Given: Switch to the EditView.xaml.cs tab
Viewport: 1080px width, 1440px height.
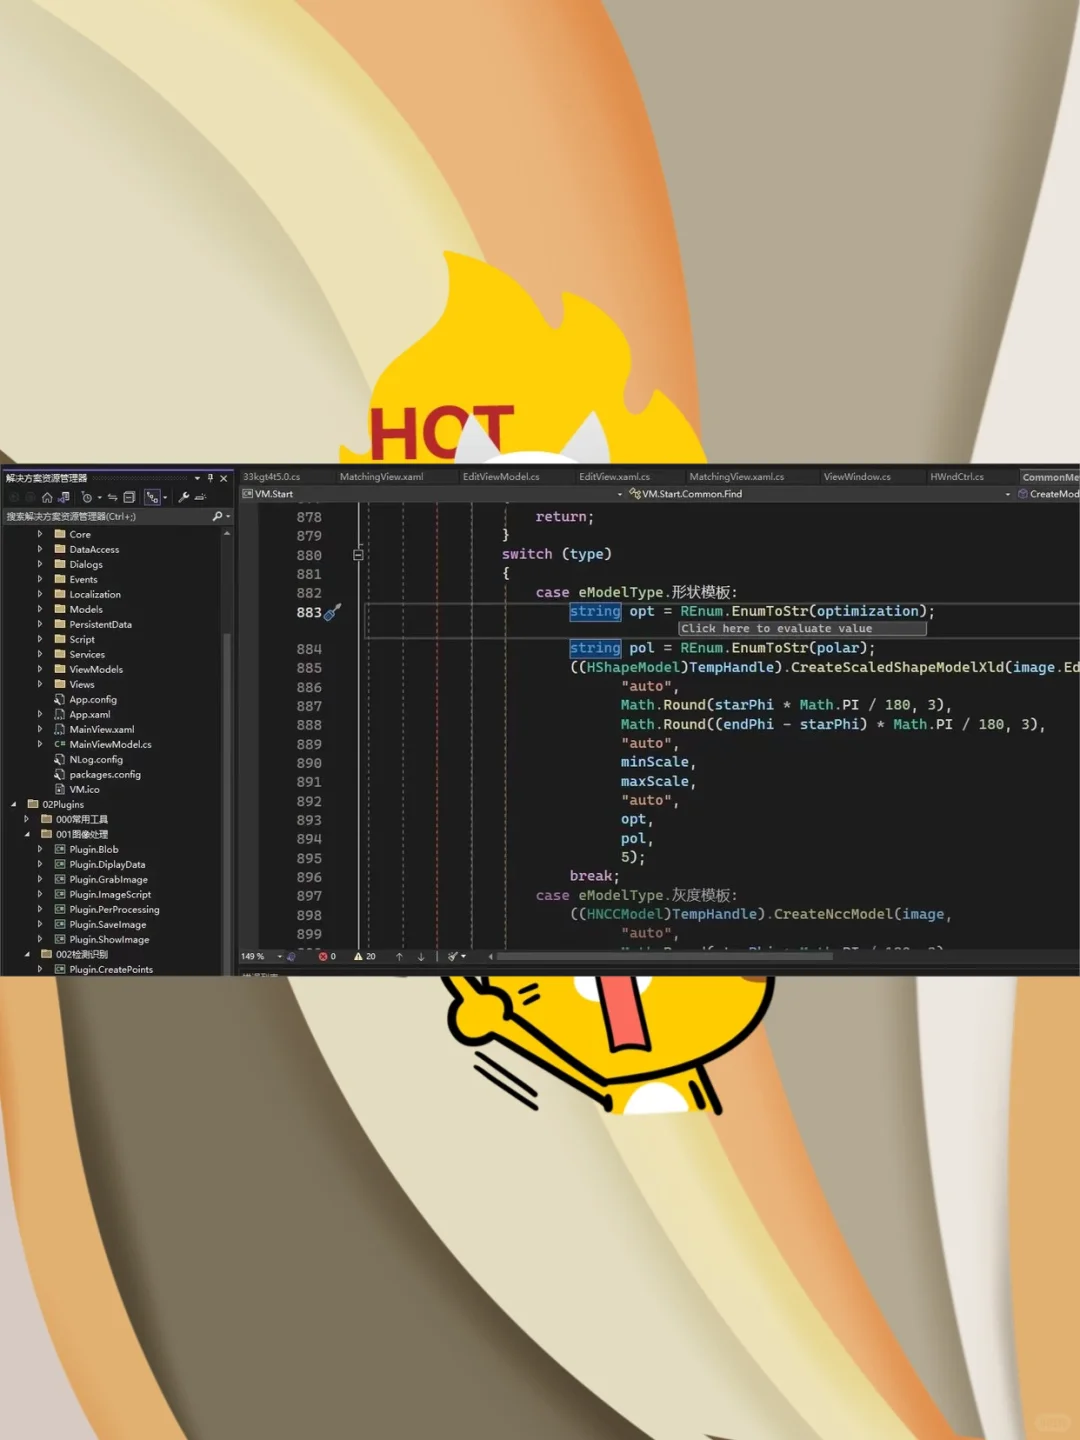Looking at the screenshot, I should pos(614,477).
